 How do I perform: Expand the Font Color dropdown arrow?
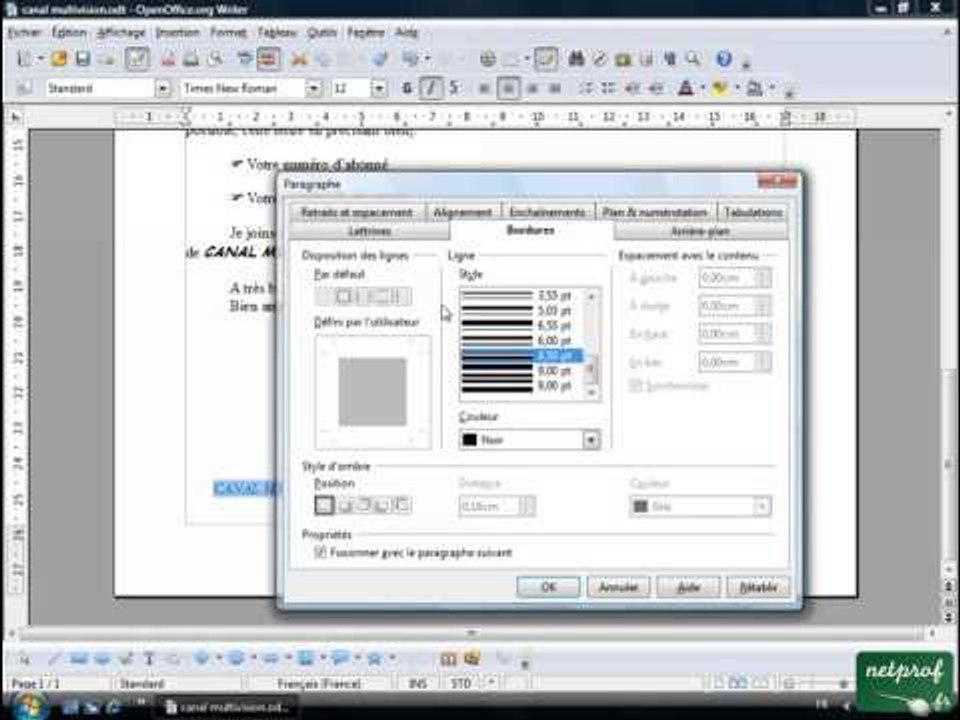tap(702, 89)
